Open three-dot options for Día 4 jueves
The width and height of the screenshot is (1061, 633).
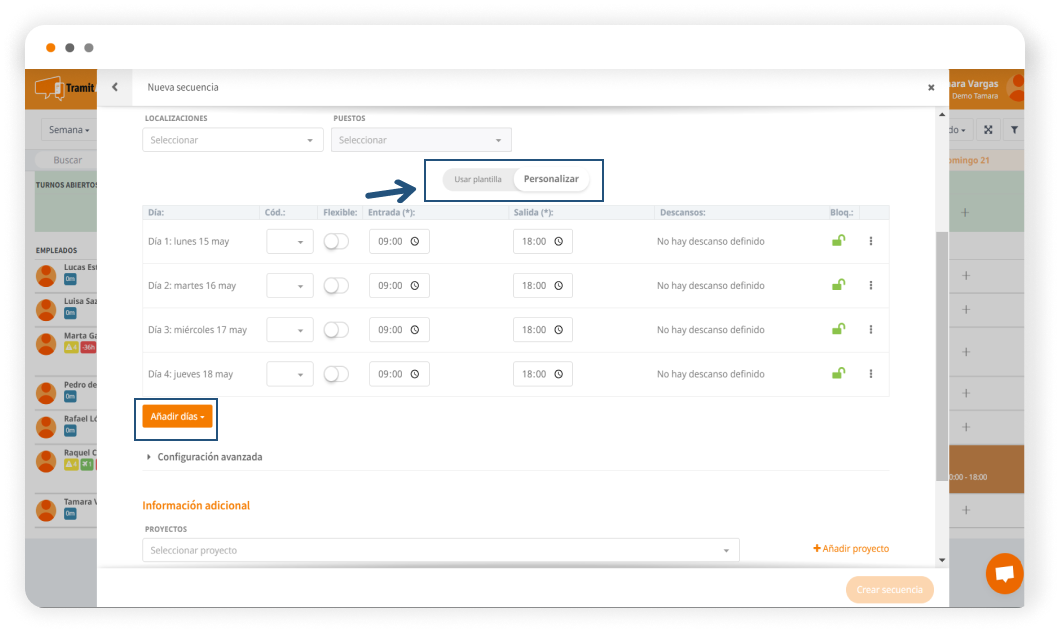(x=871, y=373)
